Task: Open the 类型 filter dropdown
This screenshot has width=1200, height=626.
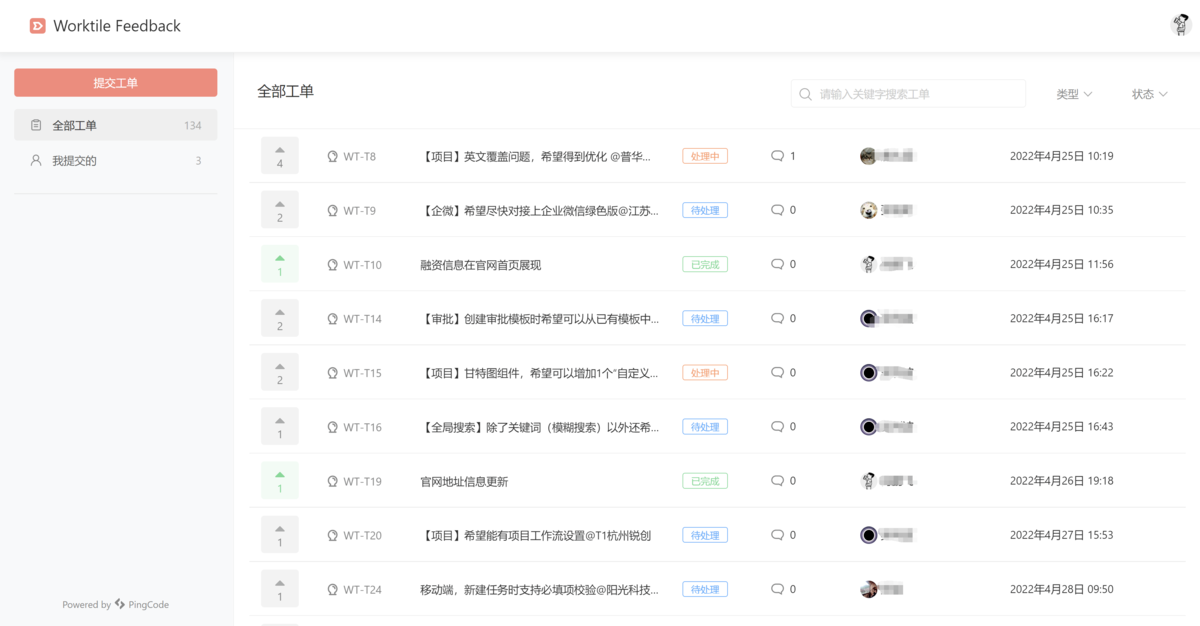Action: tap(1073, 93)
